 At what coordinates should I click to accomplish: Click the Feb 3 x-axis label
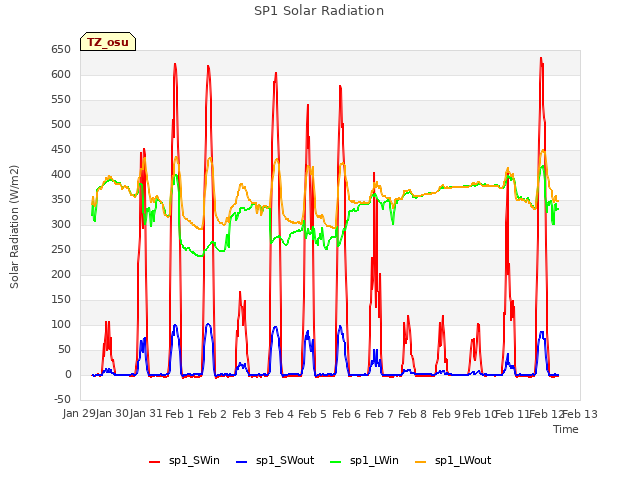246,414
